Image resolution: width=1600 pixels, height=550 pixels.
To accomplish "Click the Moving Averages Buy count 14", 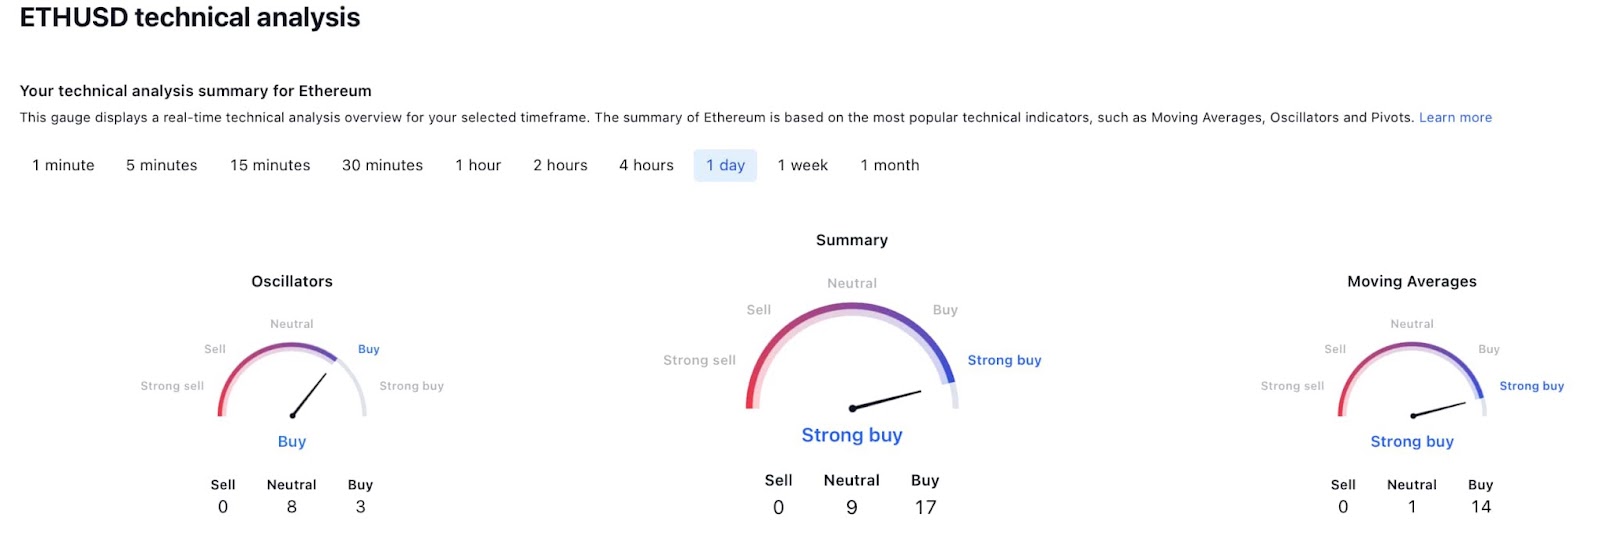I will pyautogui.click(x=1481, y=507).
